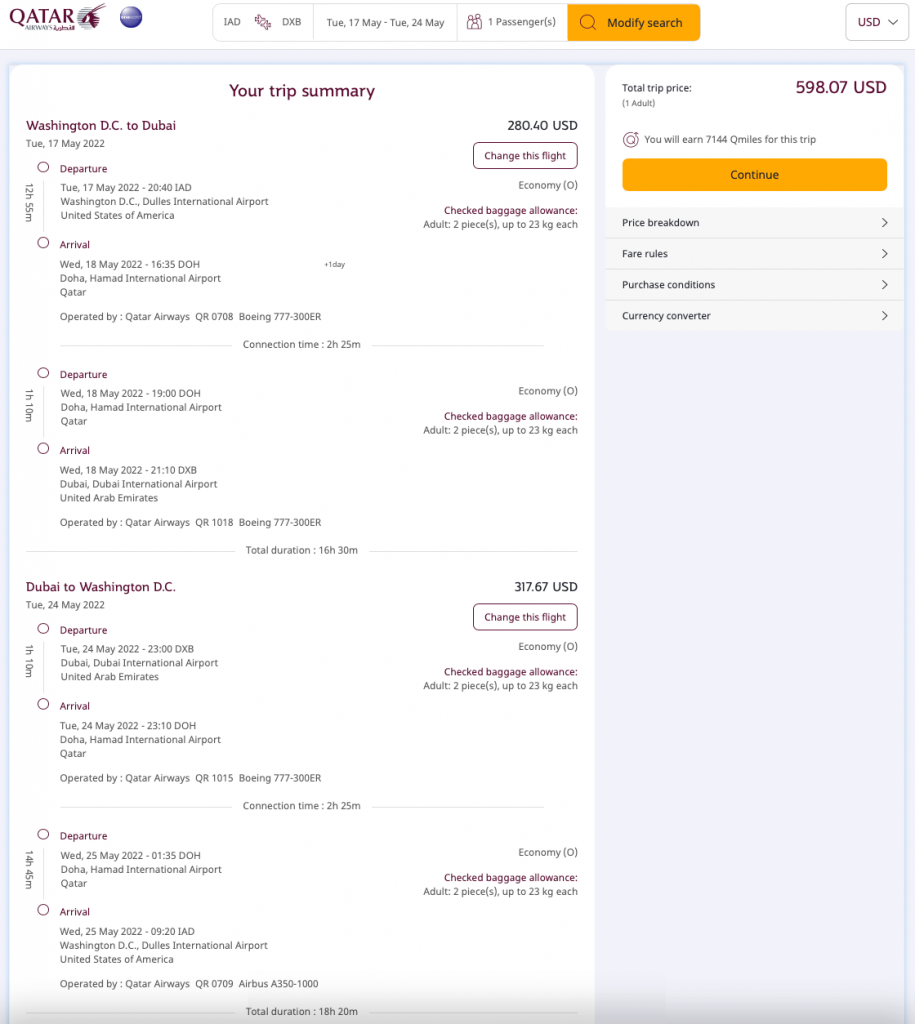Viewport: 915px width, 1024px height.
Task: Click the travel dates field in search bar
Action: click(385, 22)
